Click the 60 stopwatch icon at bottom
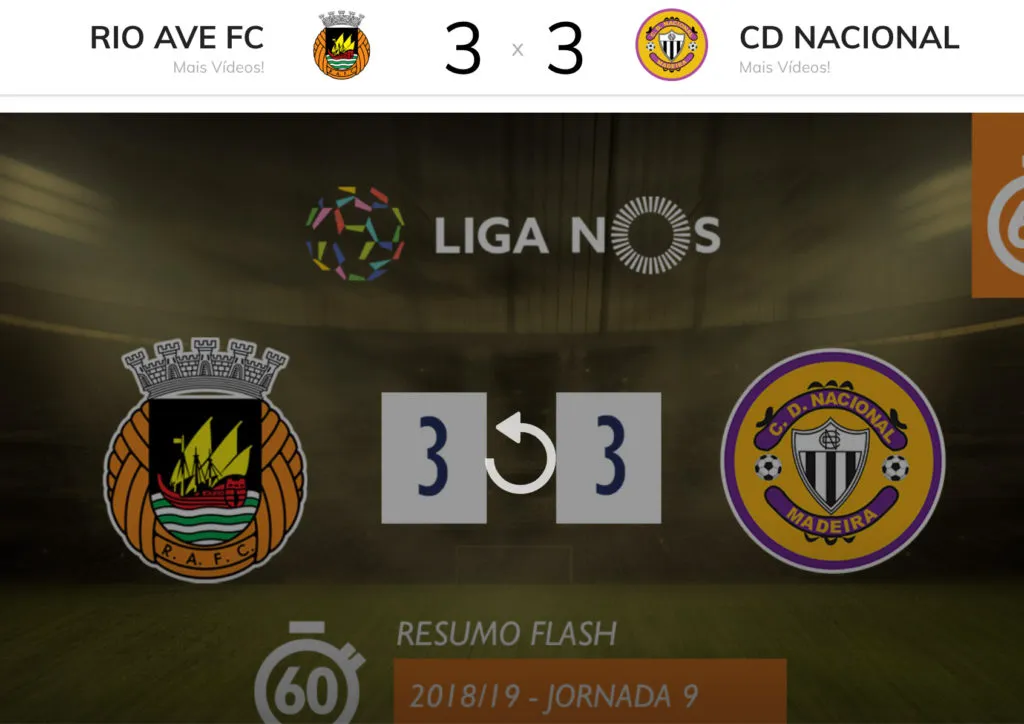This screenshot has height=724, width=1024. tap(308, 672)
